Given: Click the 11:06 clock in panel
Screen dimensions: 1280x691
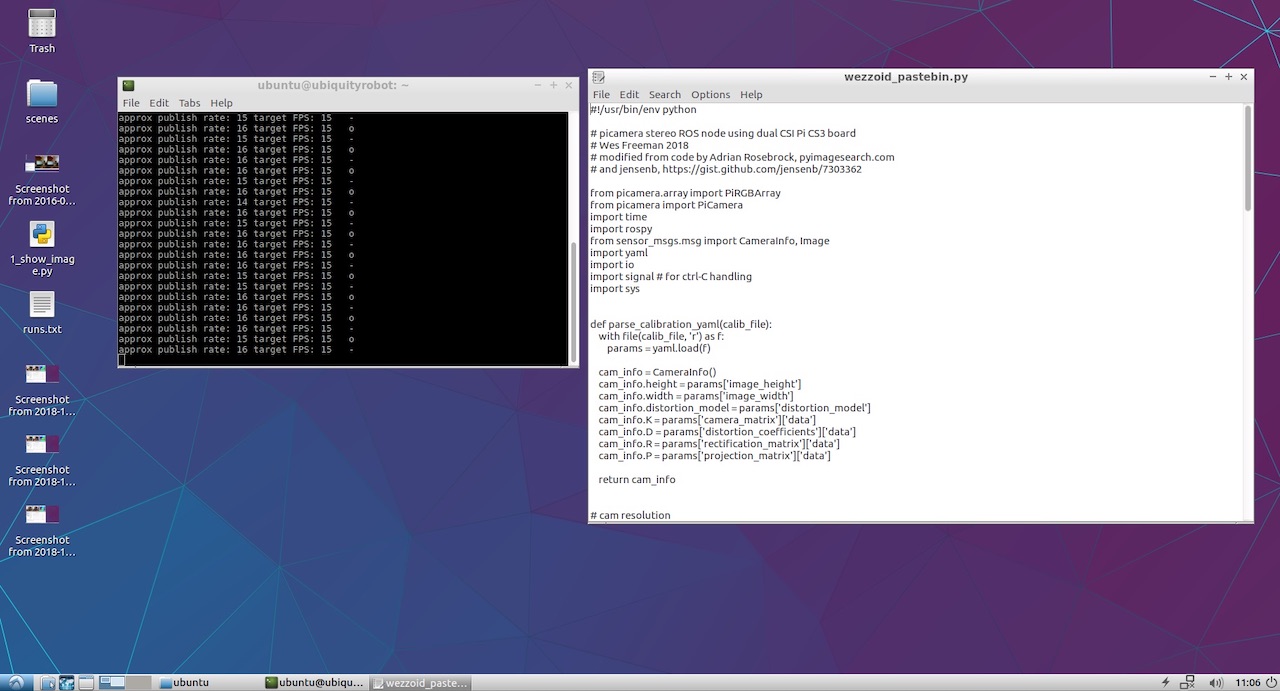Looking at the screenshot, I should point(1247,683).
